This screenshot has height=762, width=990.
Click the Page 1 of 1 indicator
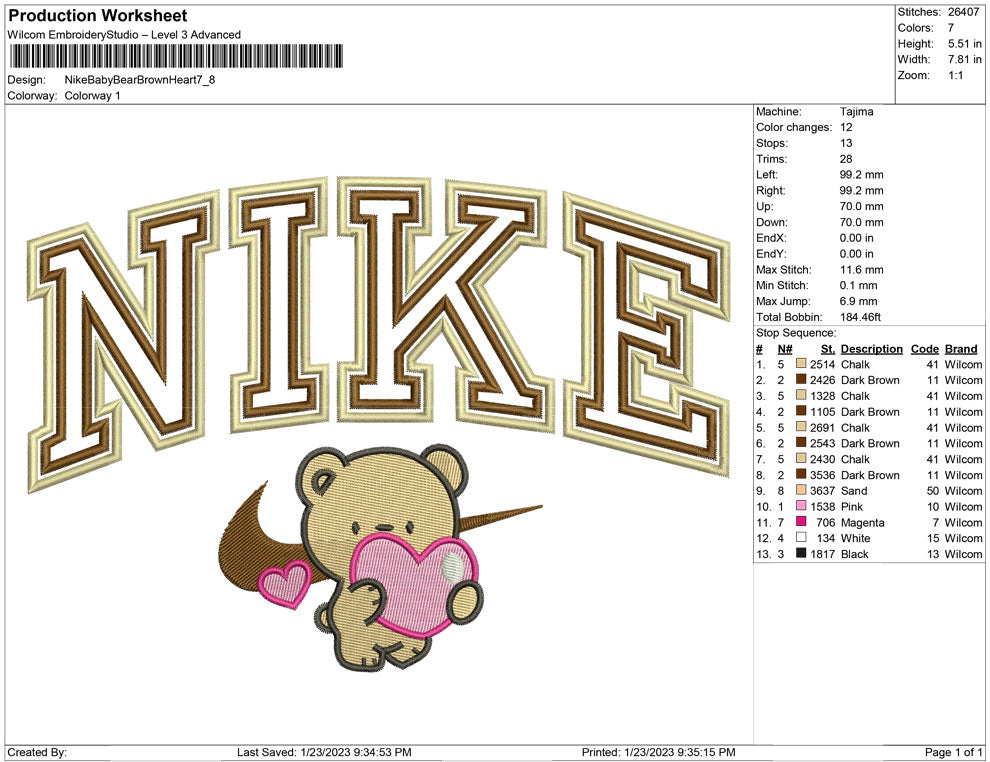pyautogui.click(x=954, y=752)
